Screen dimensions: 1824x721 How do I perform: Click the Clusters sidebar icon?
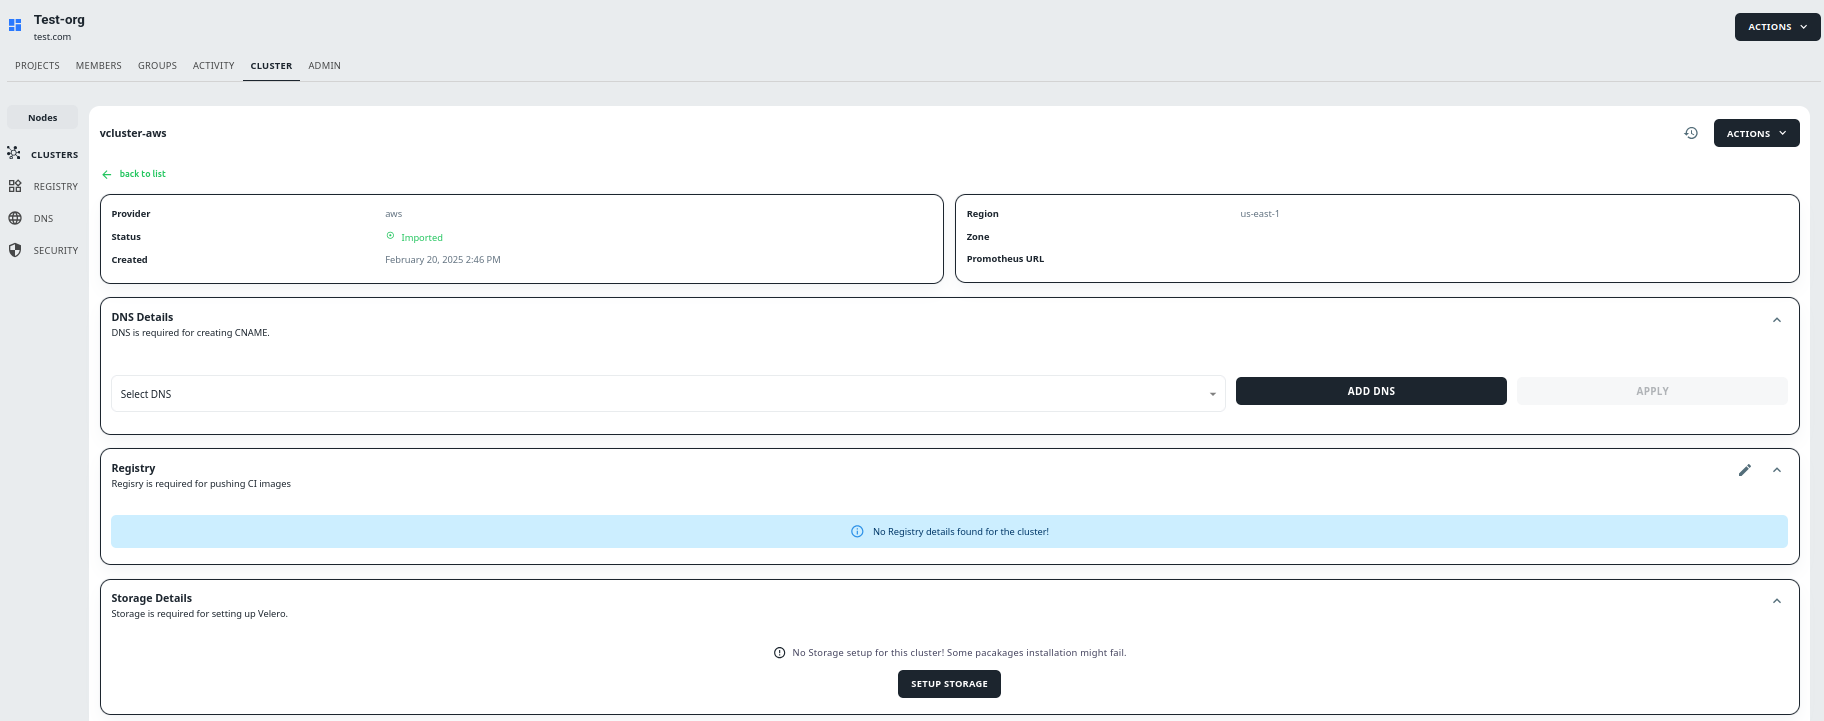14,153
